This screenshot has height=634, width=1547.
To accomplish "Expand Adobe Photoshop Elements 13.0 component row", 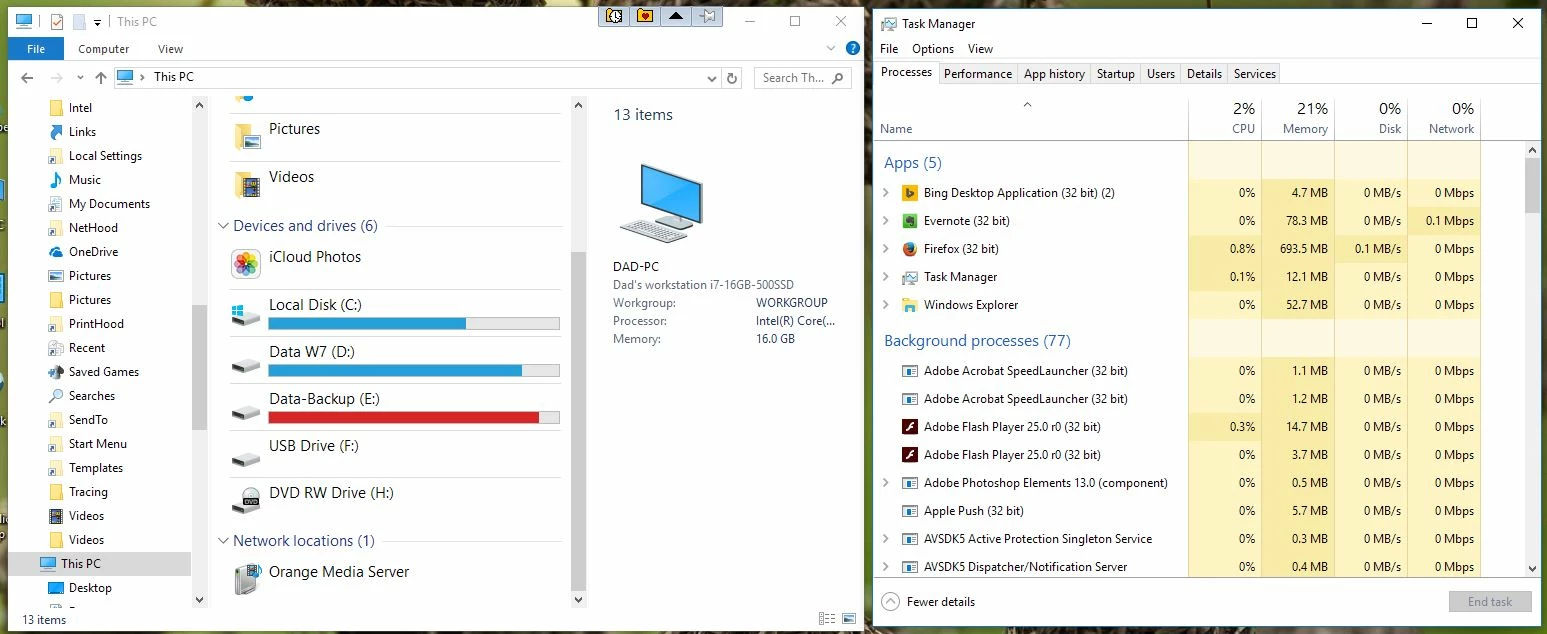I will [x=886, y=483].
